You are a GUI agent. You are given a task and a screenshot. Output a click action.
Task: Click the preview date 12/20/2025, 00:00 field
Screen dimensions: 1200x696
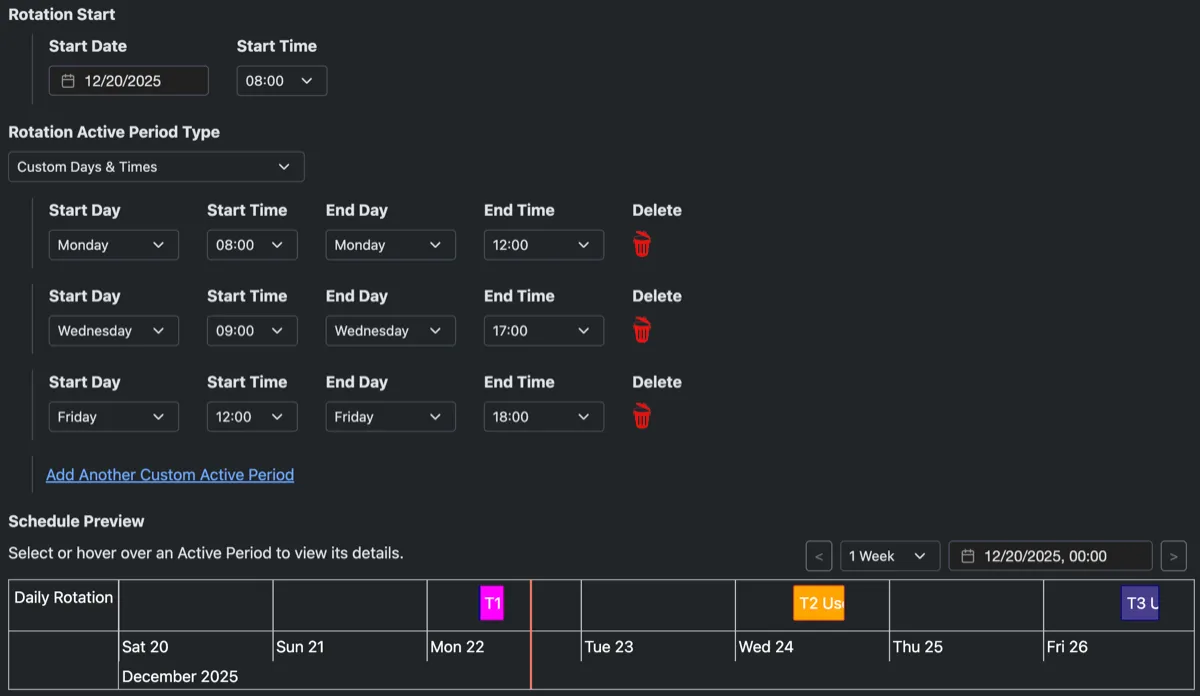click(x=1051, y=556)
